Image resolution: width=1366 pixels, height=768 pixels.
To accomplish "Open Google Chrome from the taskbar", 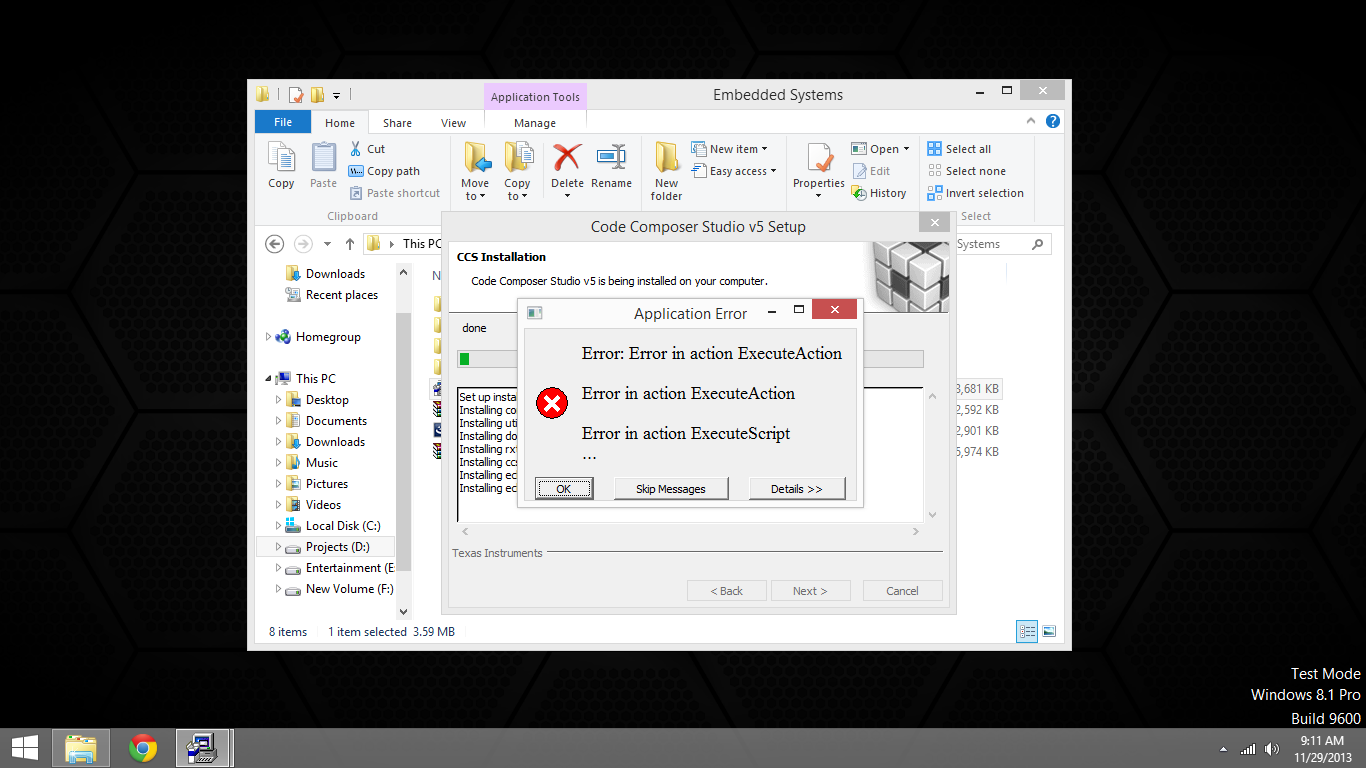I will [143, 748].
